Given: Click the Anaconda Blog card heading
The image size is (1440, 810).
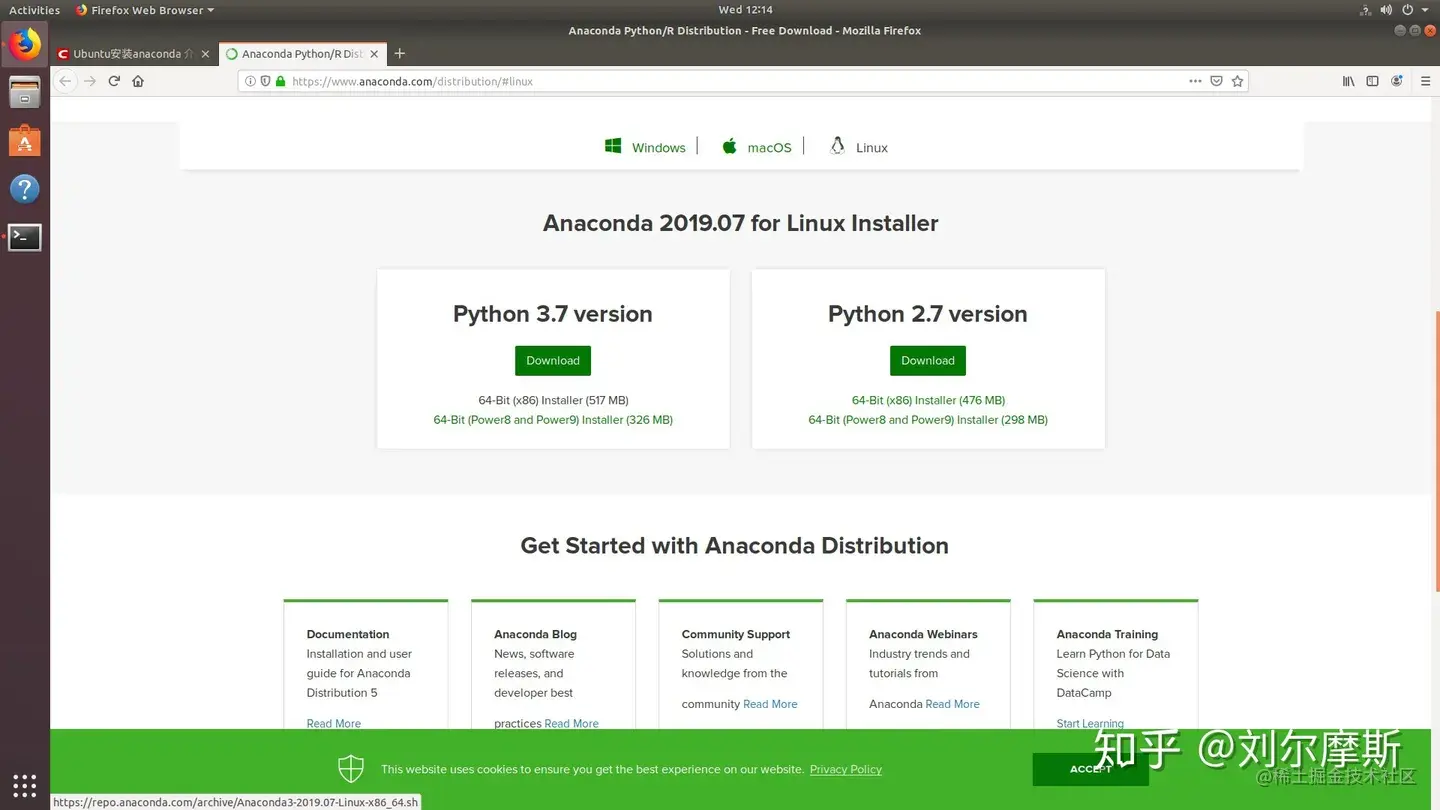Looking at the screenshot, I should [535, 634].
